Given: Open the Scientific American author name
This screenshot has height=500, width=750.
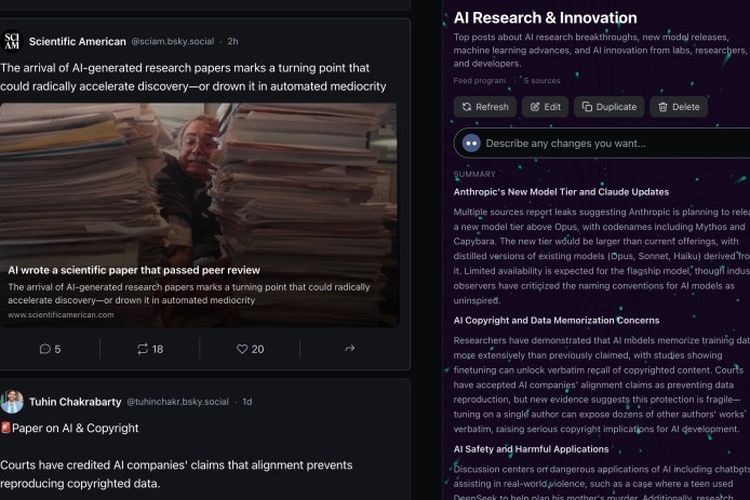Looking at the screenshot, I should pos(77,42).
